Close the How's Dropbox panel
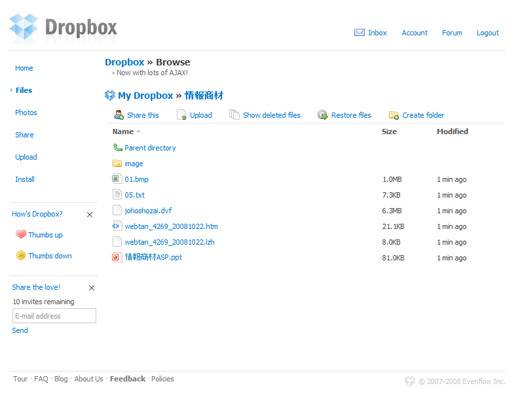520x403 pixels. (89, 215)
